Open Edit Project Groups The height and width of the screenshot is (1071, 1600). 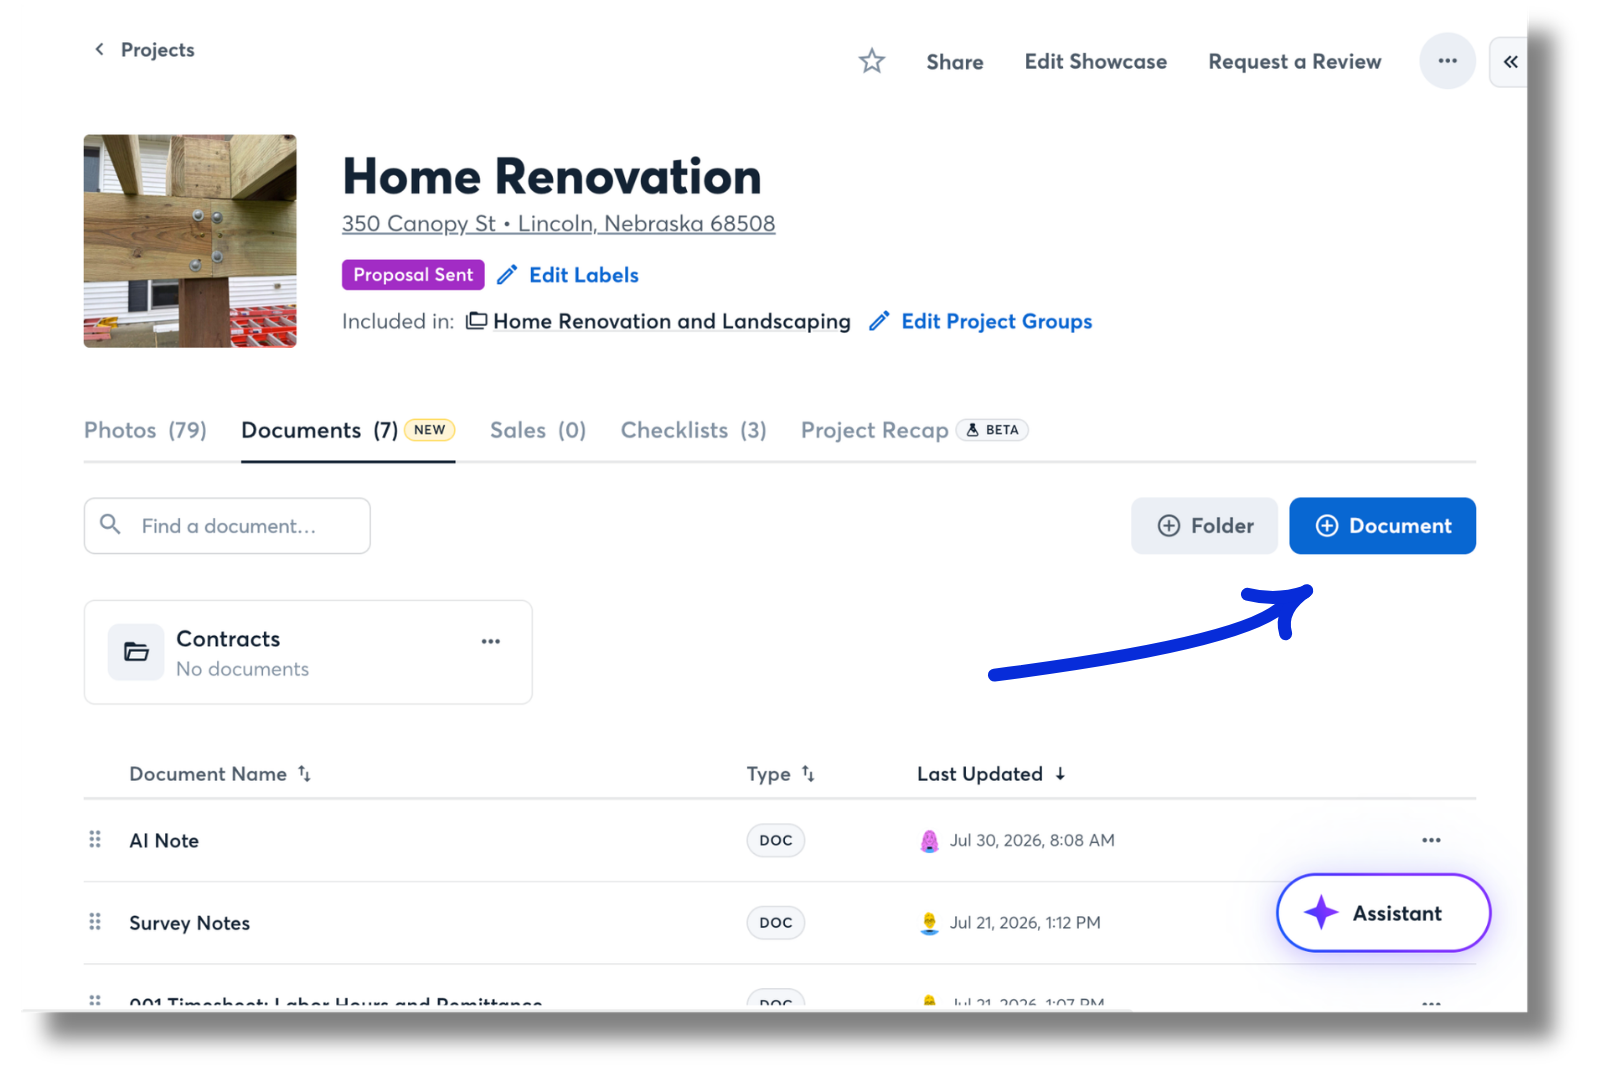997,321
